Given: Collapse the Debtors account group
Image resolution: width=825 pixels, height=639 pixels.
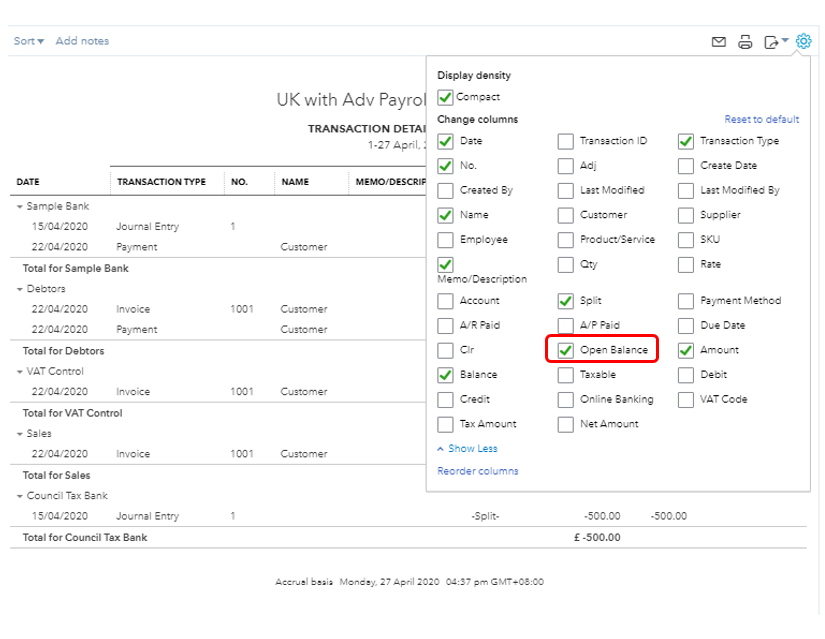Looking at the screenshot, I should pyautogui.click(x=19, y=289).
